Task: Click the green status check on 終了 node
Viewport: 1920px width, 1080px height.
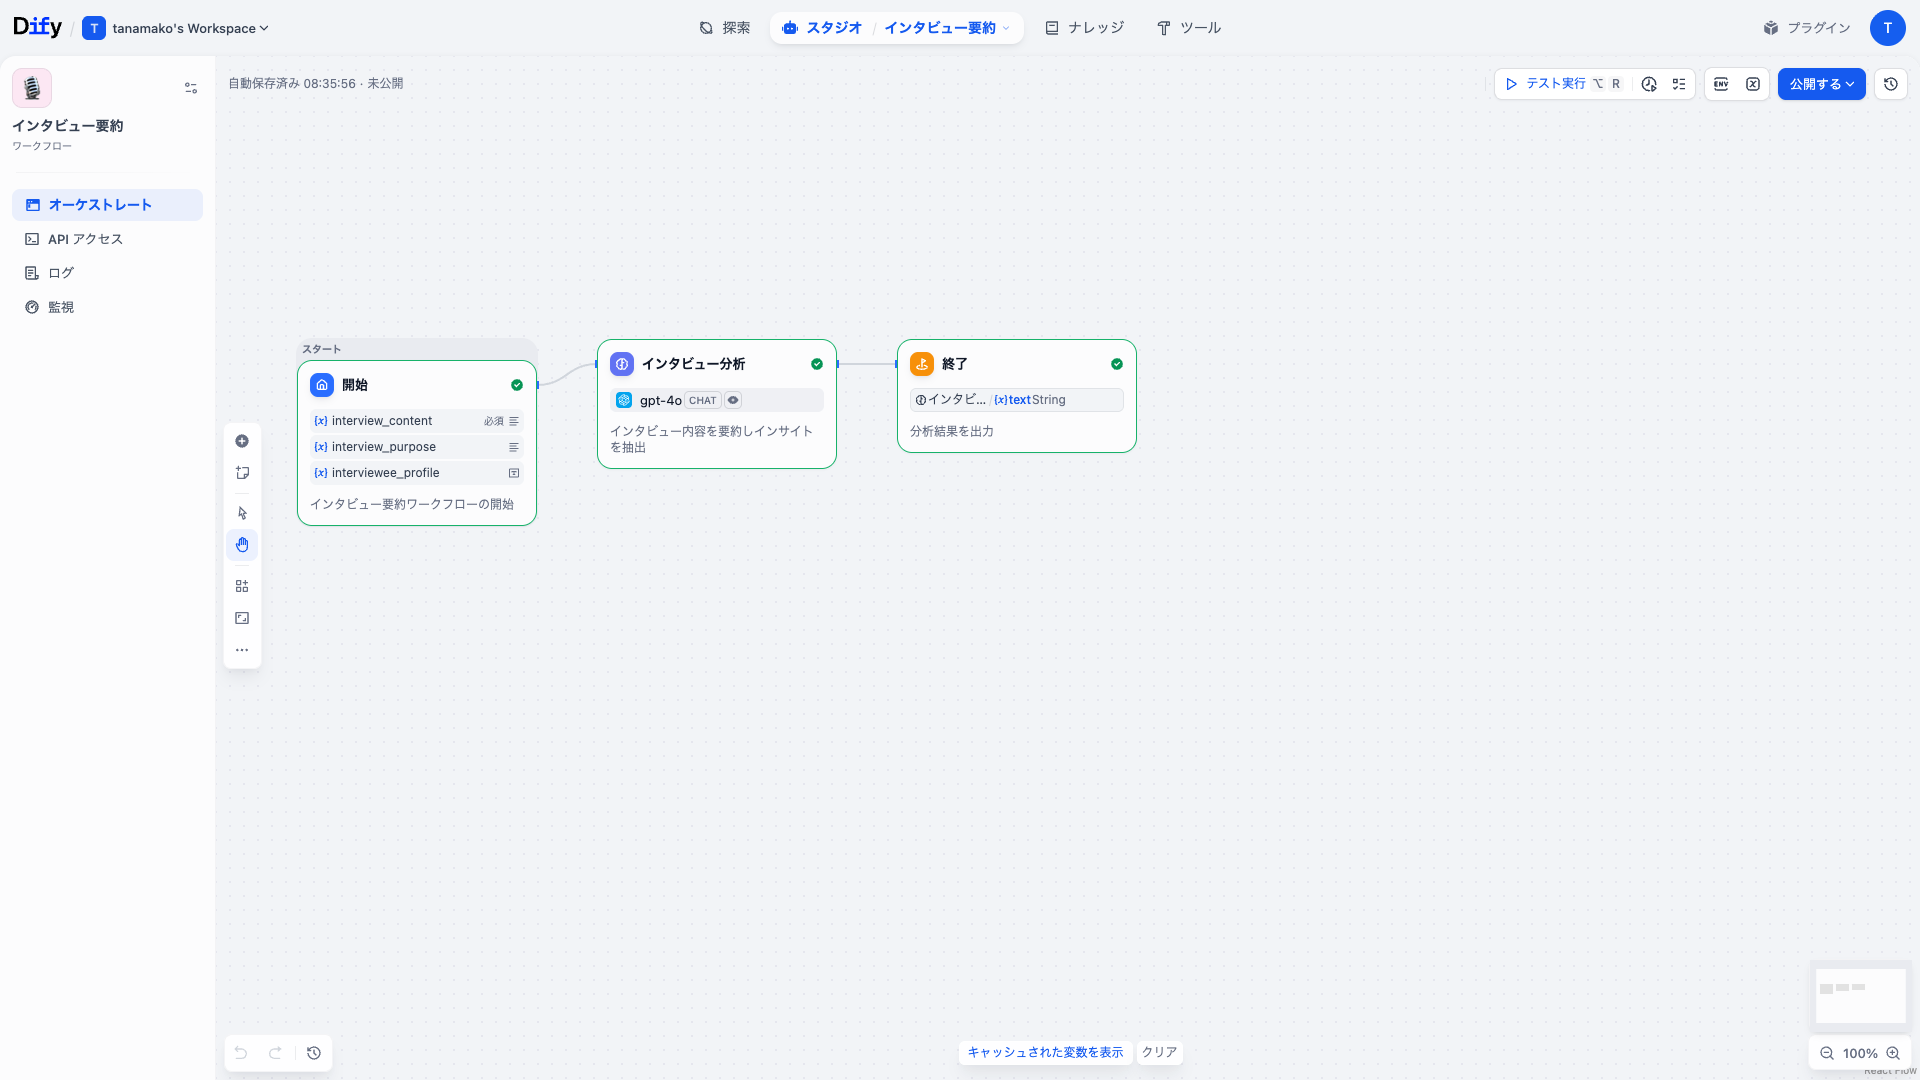Action: (1117, 364)
